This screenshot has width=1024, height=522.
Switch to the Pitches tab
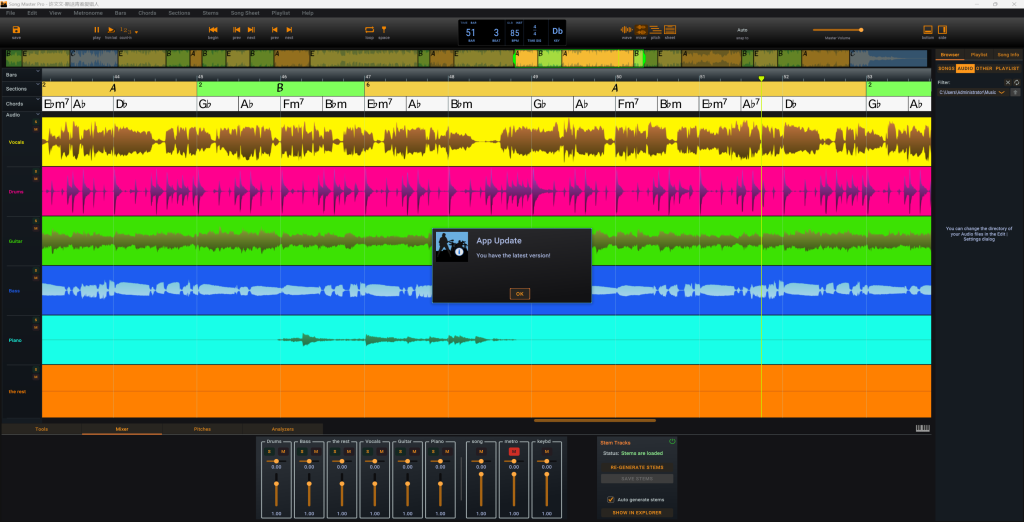pyautogui.click(x=202, y=429)
